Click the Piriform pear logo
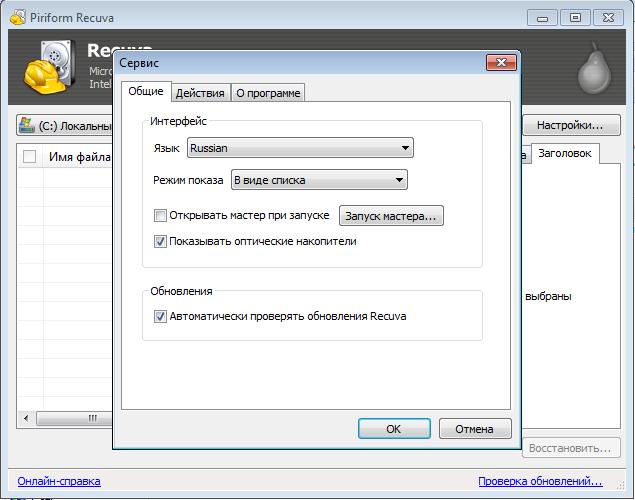 594,68
